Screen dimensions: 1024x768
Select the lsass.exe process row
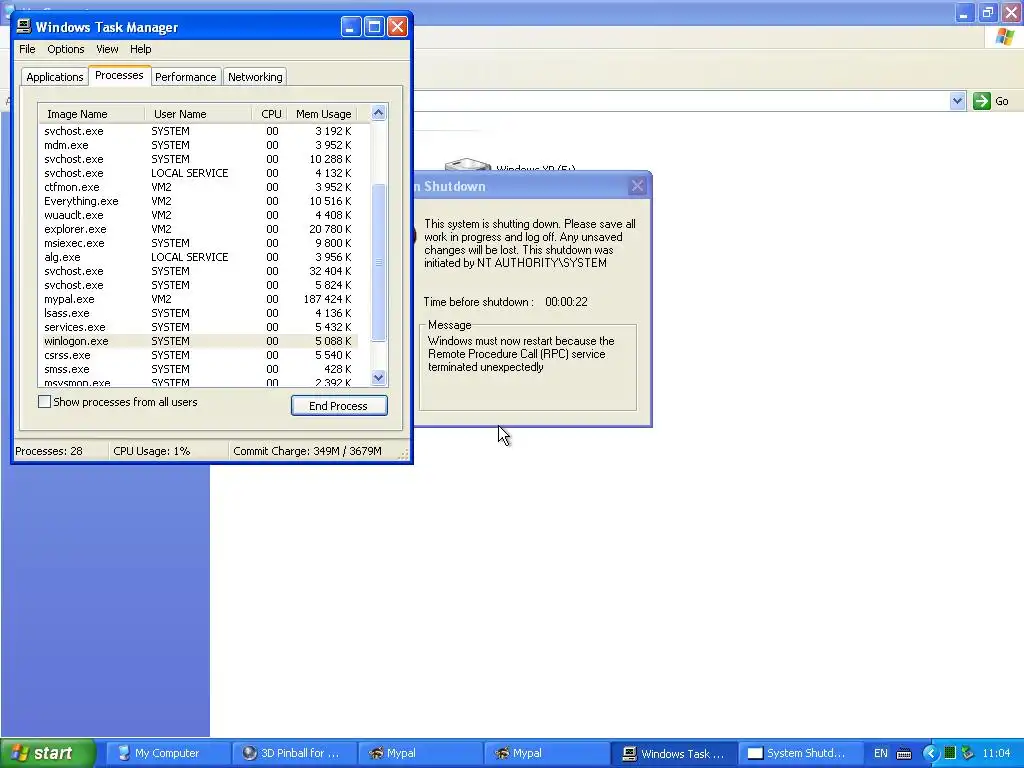[x=199, y=313]
